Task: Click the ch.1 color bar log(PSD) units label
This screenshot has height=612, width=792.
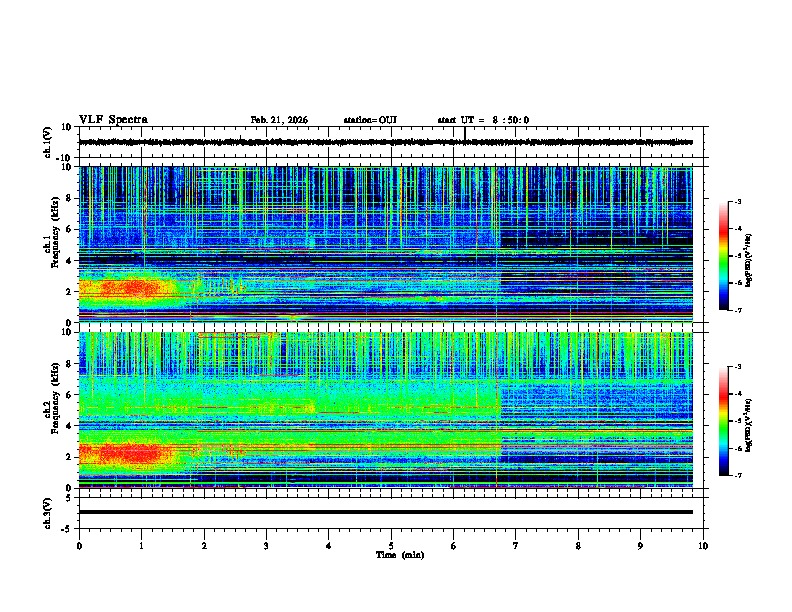Action: [x=749, y=261]
